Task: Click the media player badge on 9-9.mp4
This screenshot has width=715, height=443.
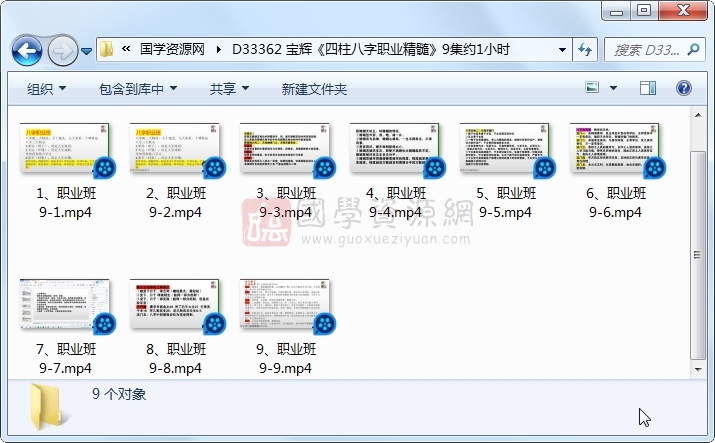Action: [325, 324]
